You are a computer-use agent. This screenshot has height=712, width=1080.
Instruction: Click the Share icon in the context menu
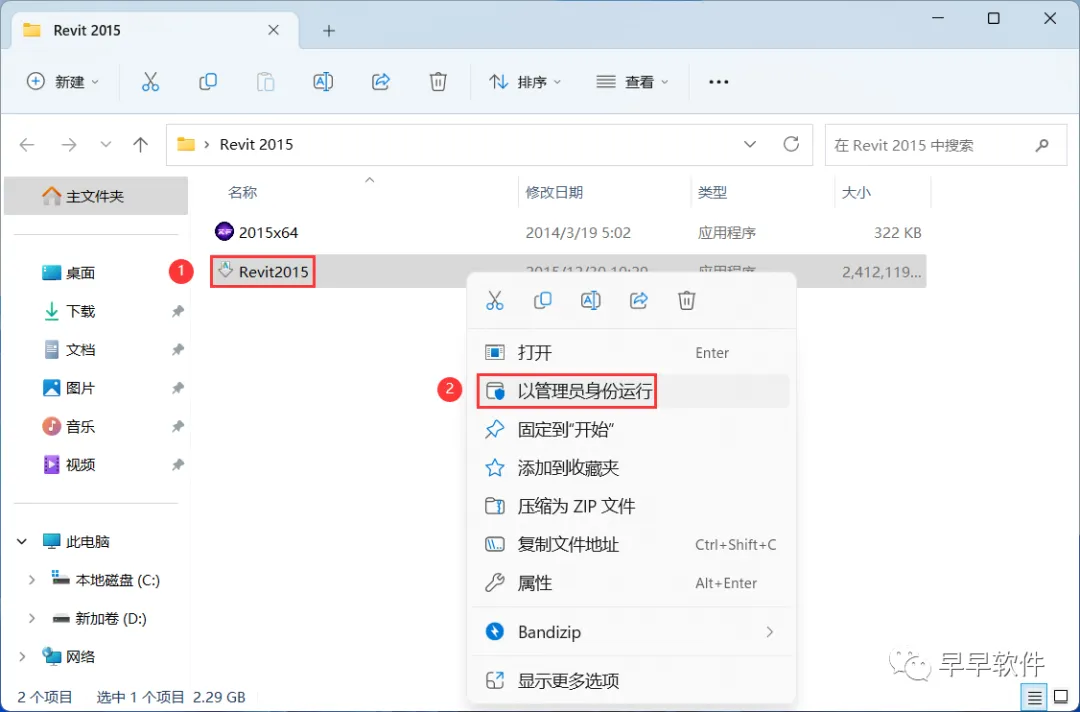638,300
